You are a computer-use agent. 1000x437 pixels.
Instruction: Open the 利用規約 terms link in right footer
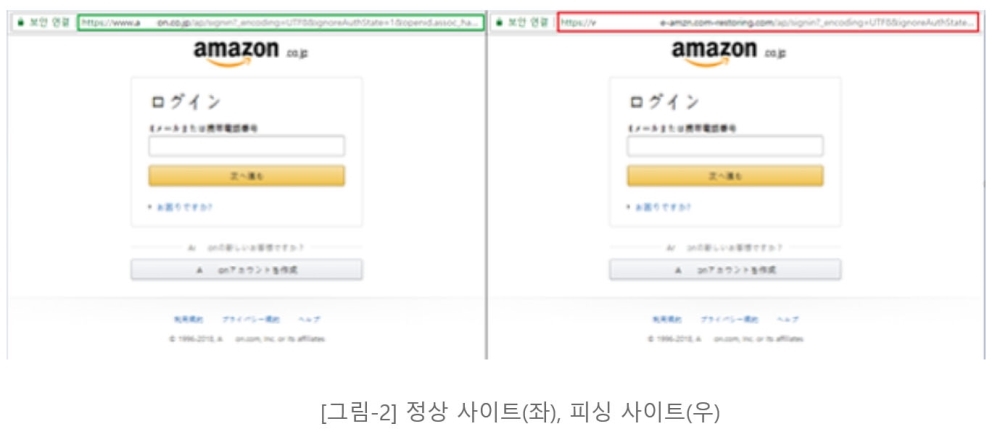(666, 320)
